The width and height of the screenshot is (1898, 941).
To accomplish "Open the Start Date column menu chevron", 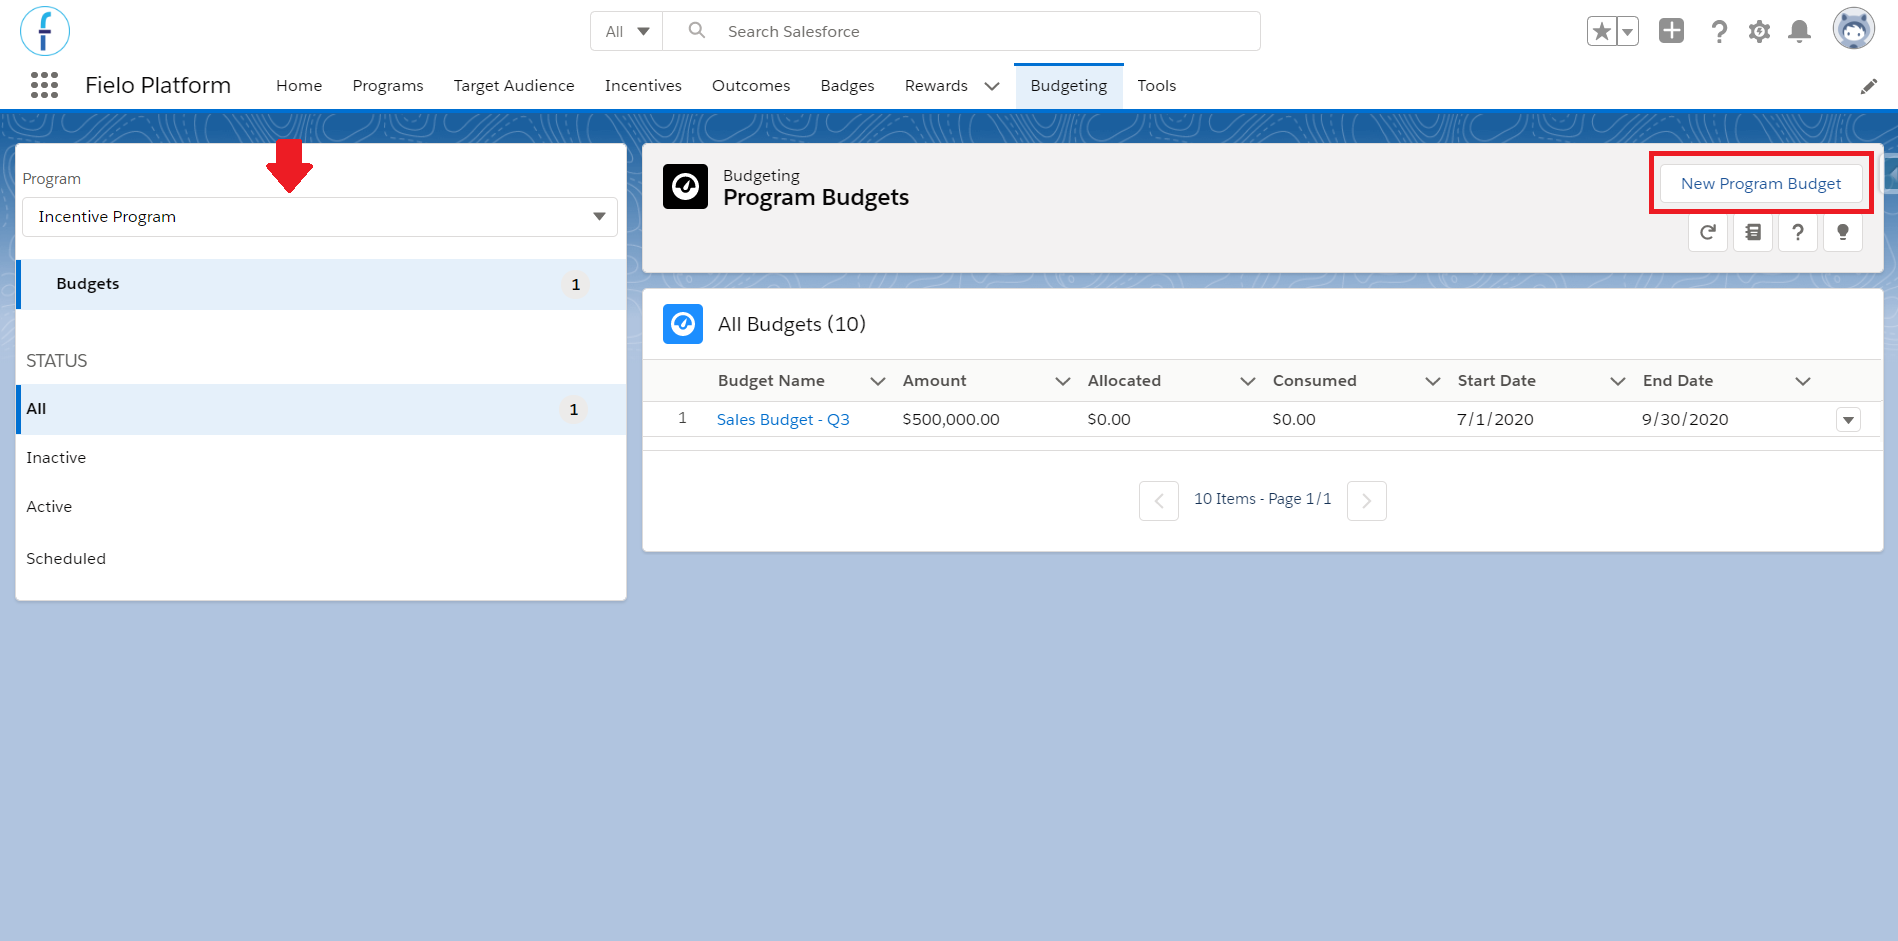I will click(1618, 381).
